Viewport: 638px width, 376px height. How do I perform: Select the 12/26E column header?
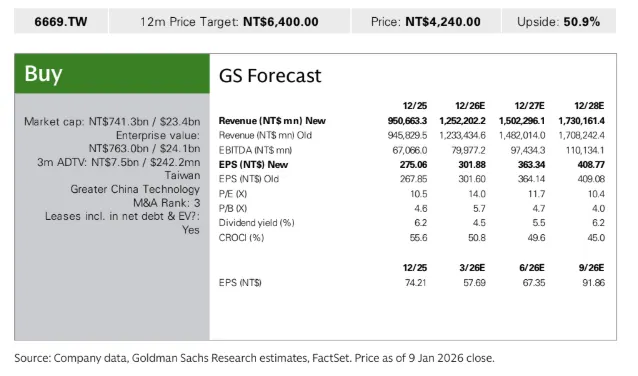pyautogui.click(x=470, y=106)
